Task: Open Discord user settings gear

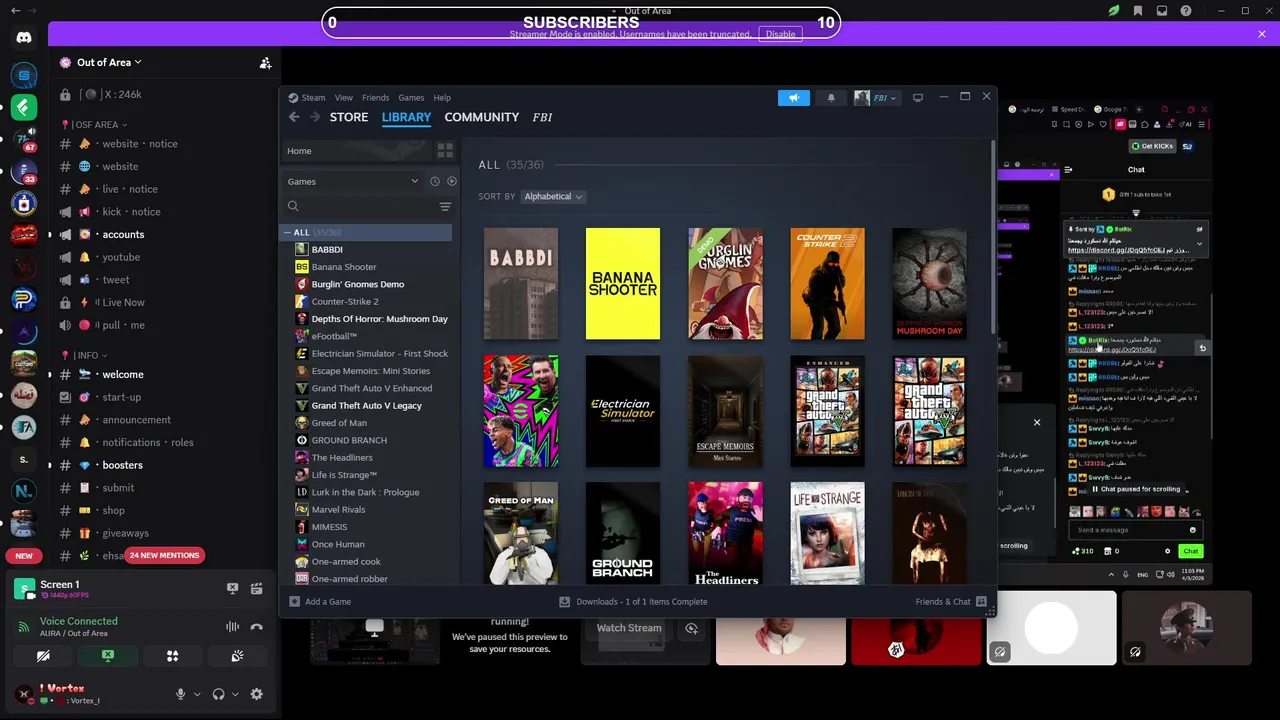Action: [x=256, y=694]
